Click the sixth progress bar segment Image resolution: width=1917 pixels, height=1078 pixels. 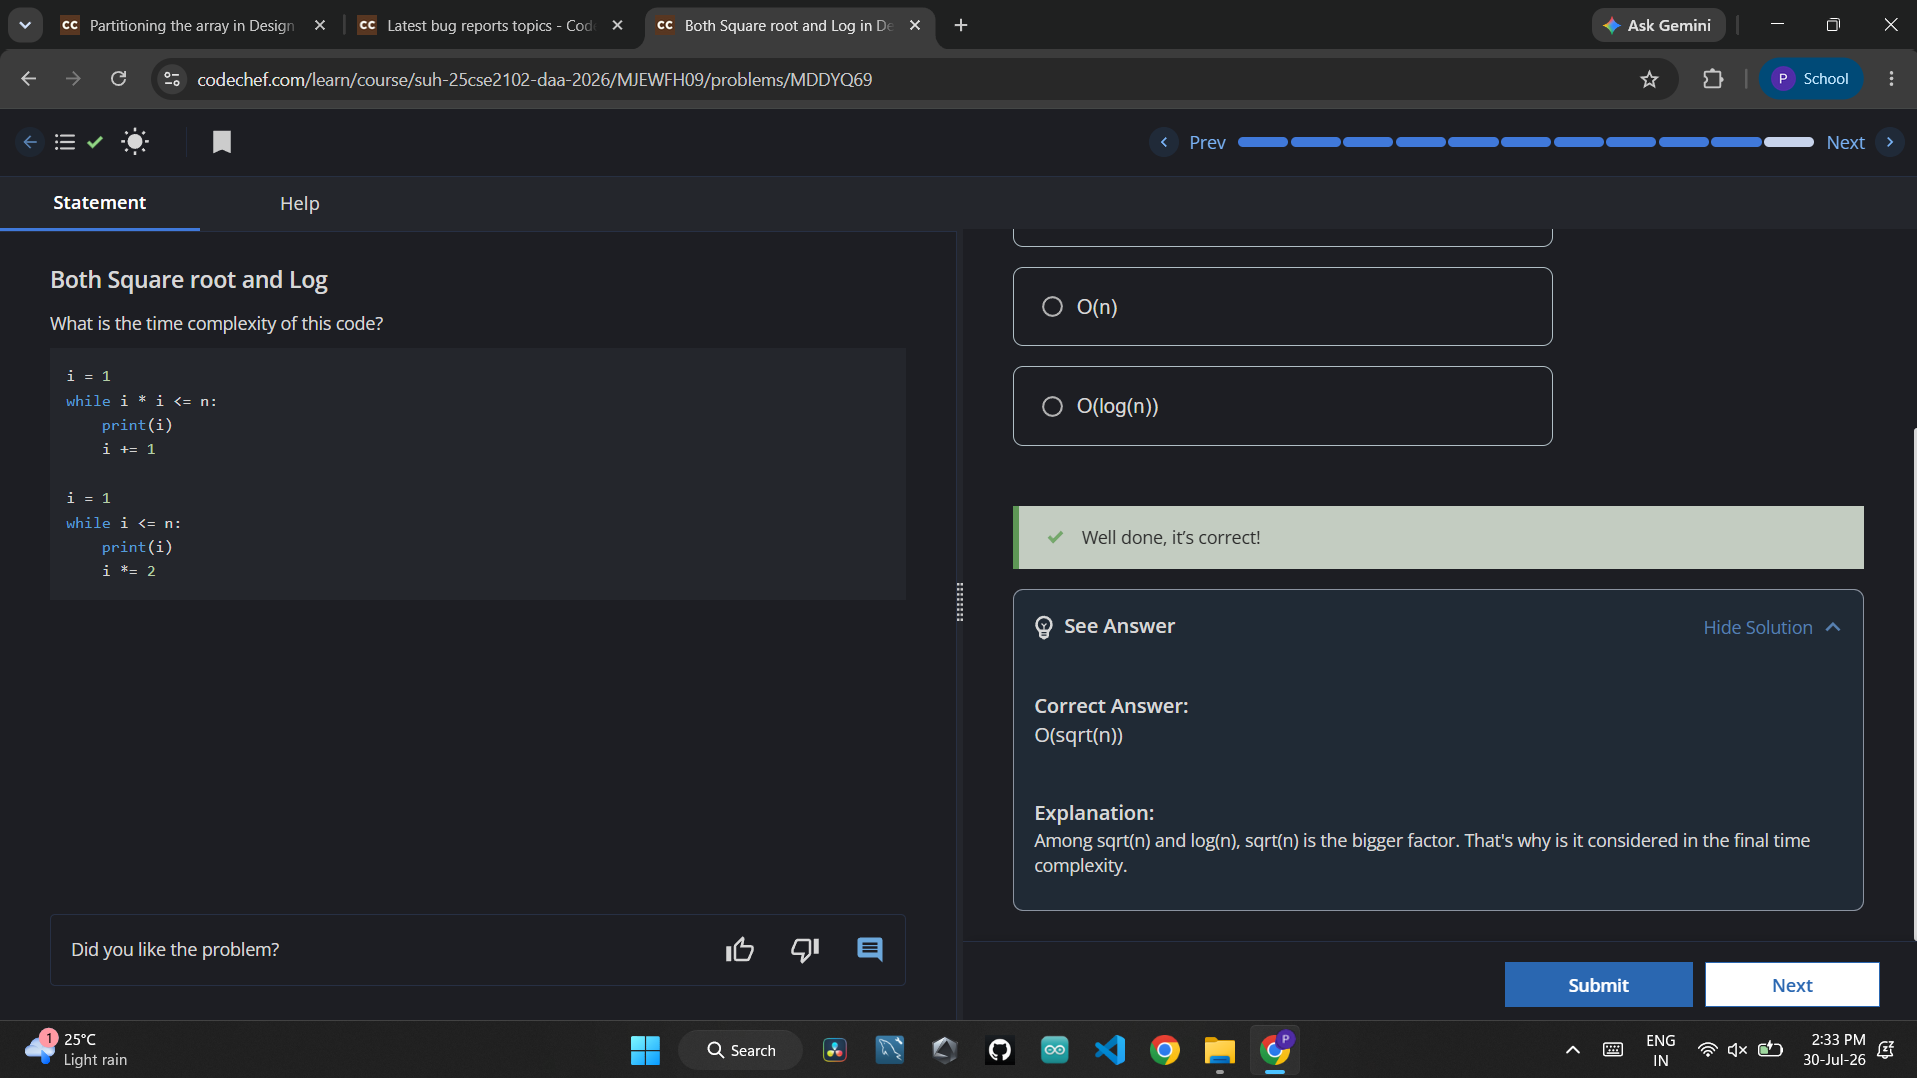1526,142
